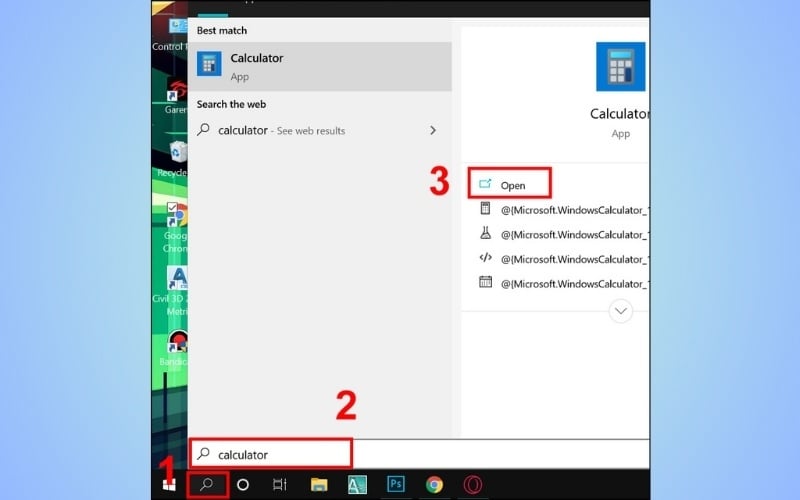Click 'calculator - See web results' entry
The height and width of the screenshot is (500, 800).
300,130
